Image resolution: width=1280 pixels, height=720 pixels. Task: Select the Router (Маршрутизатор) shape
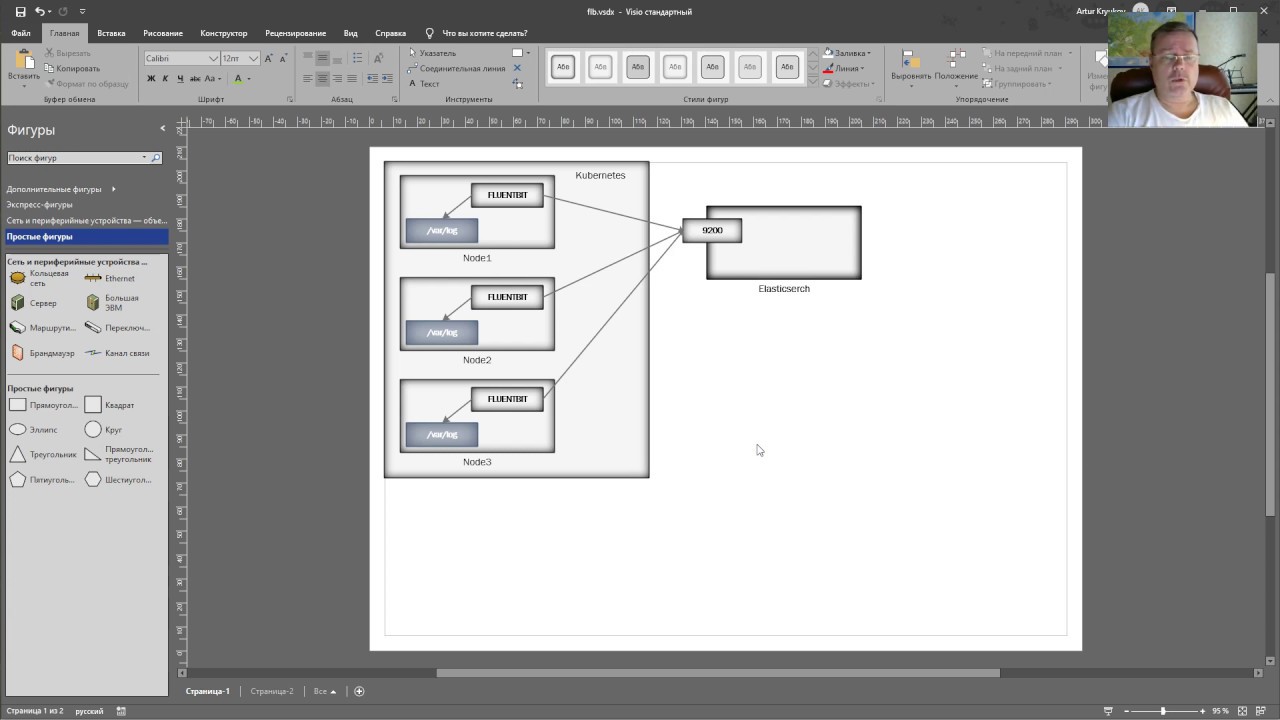pos(42,328)
